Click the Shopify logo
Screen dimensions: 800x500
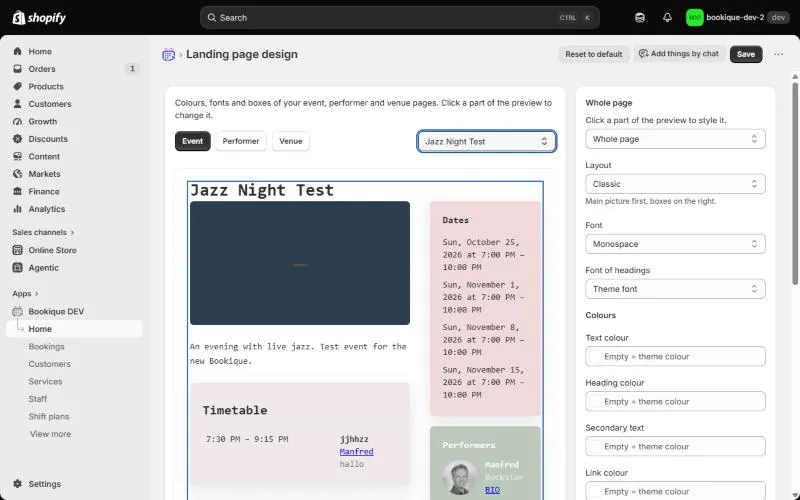click(39, 18)
